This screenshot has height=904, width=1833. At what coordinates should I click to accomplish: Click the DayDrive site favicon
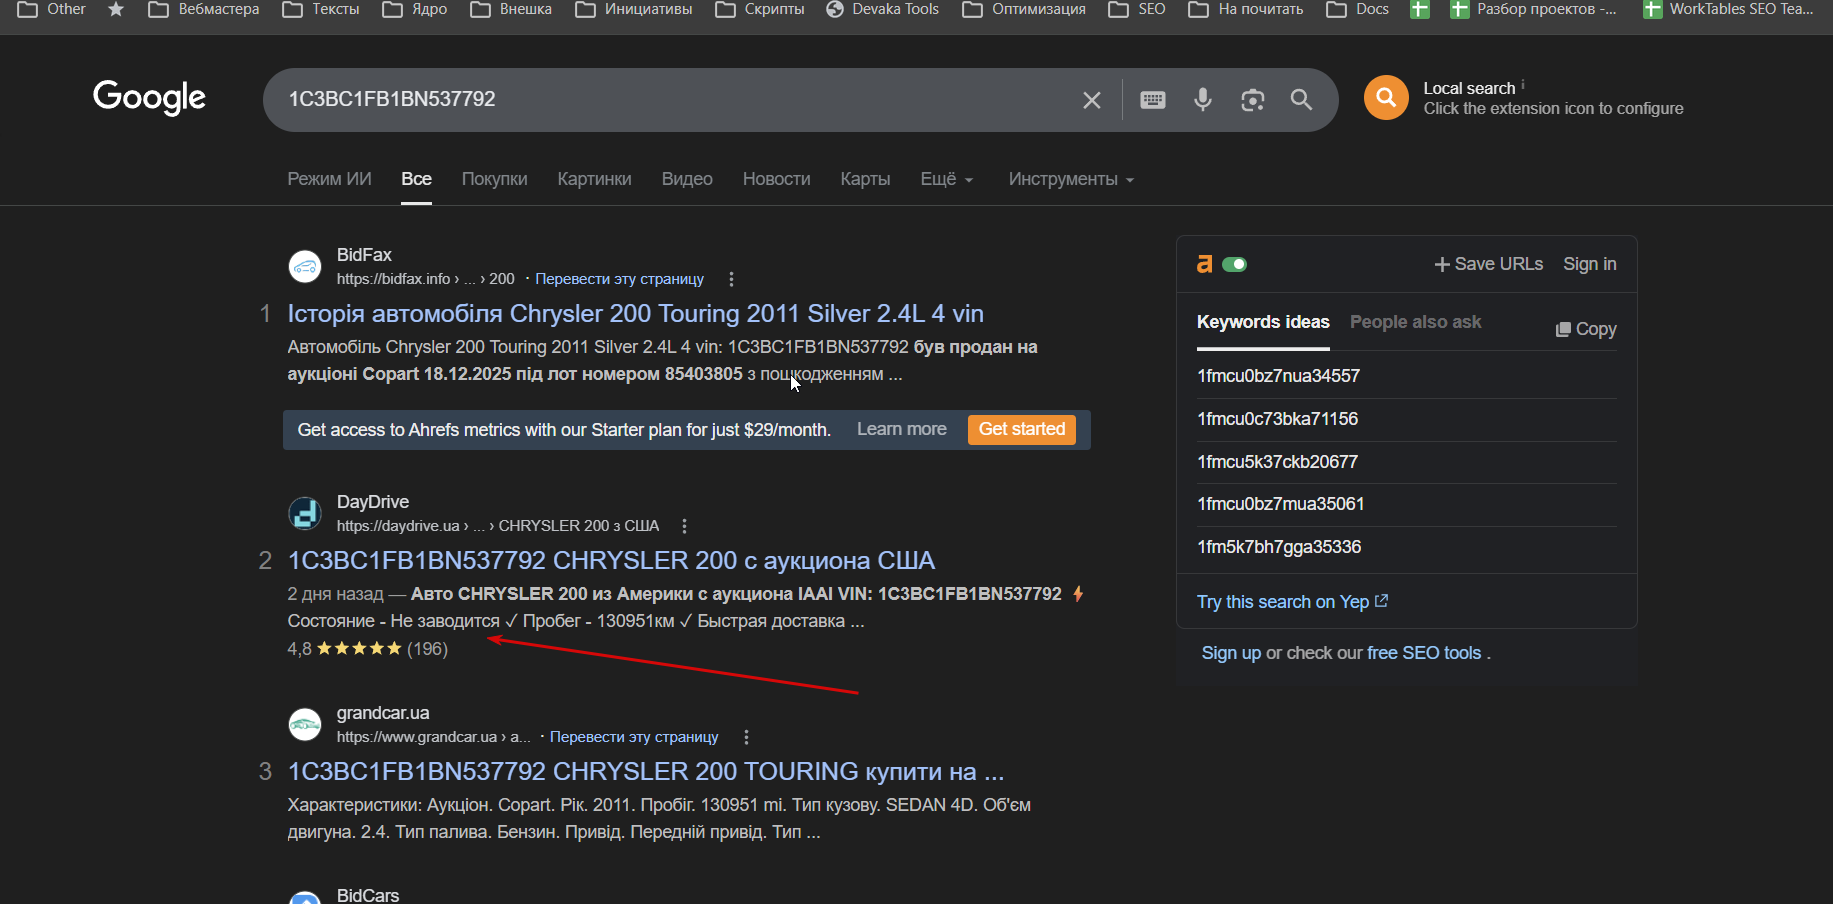click(305, 513)
